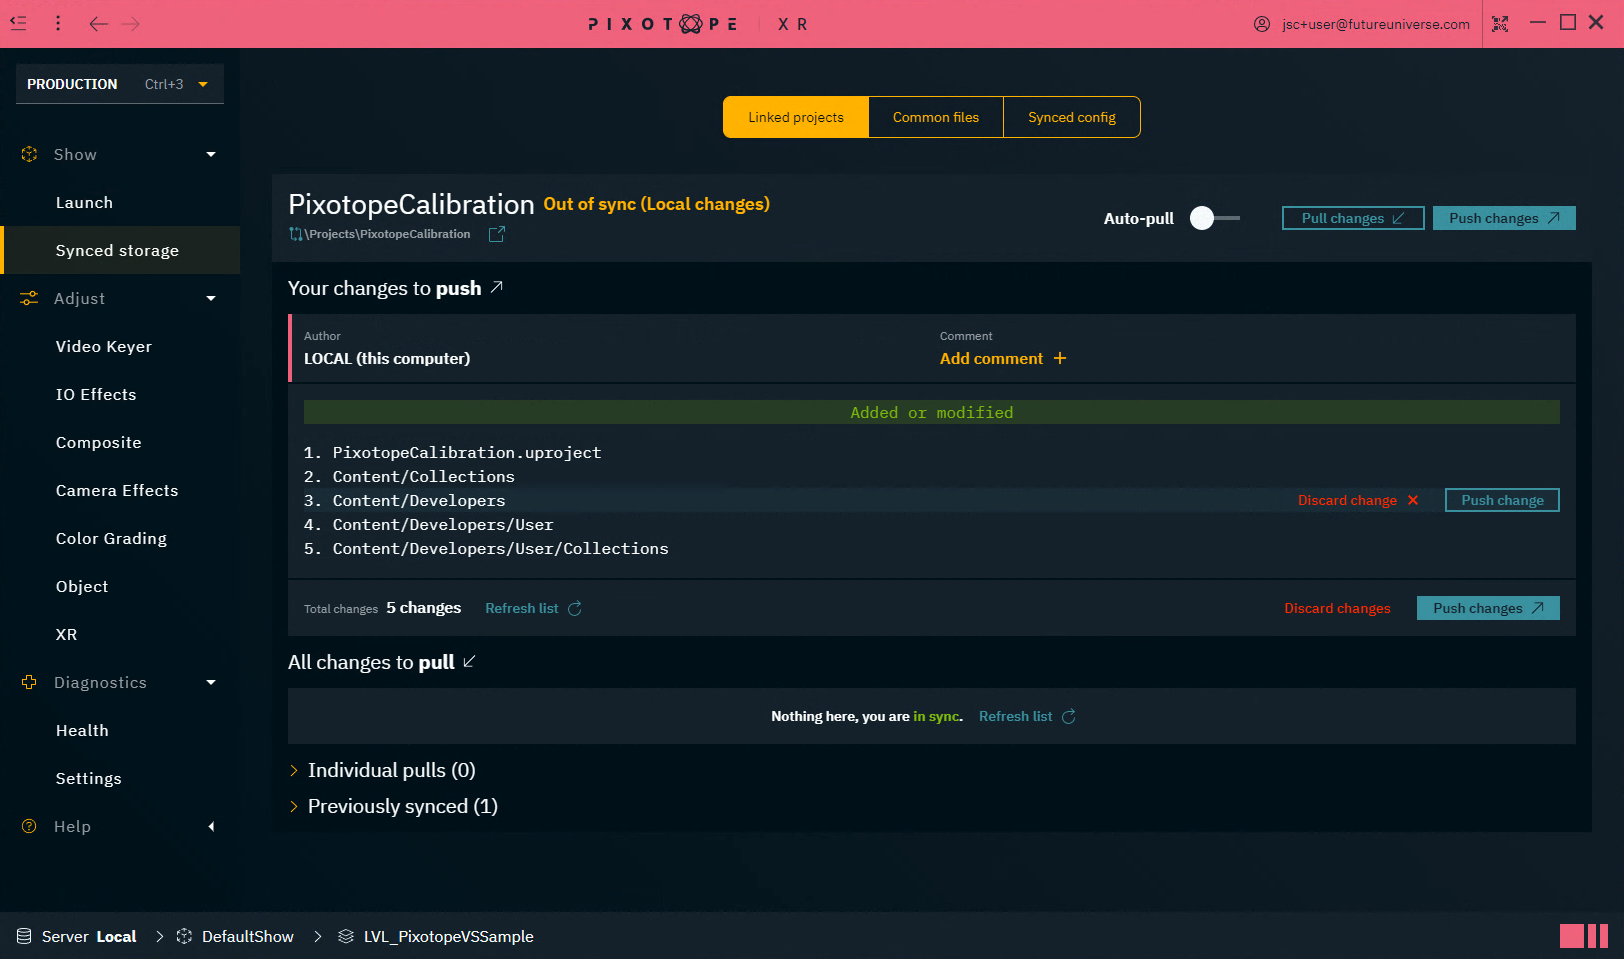Click chevron after DefaultShow in status bar
This screenshot has height=959, width=1624.
[x=317, y=936]
